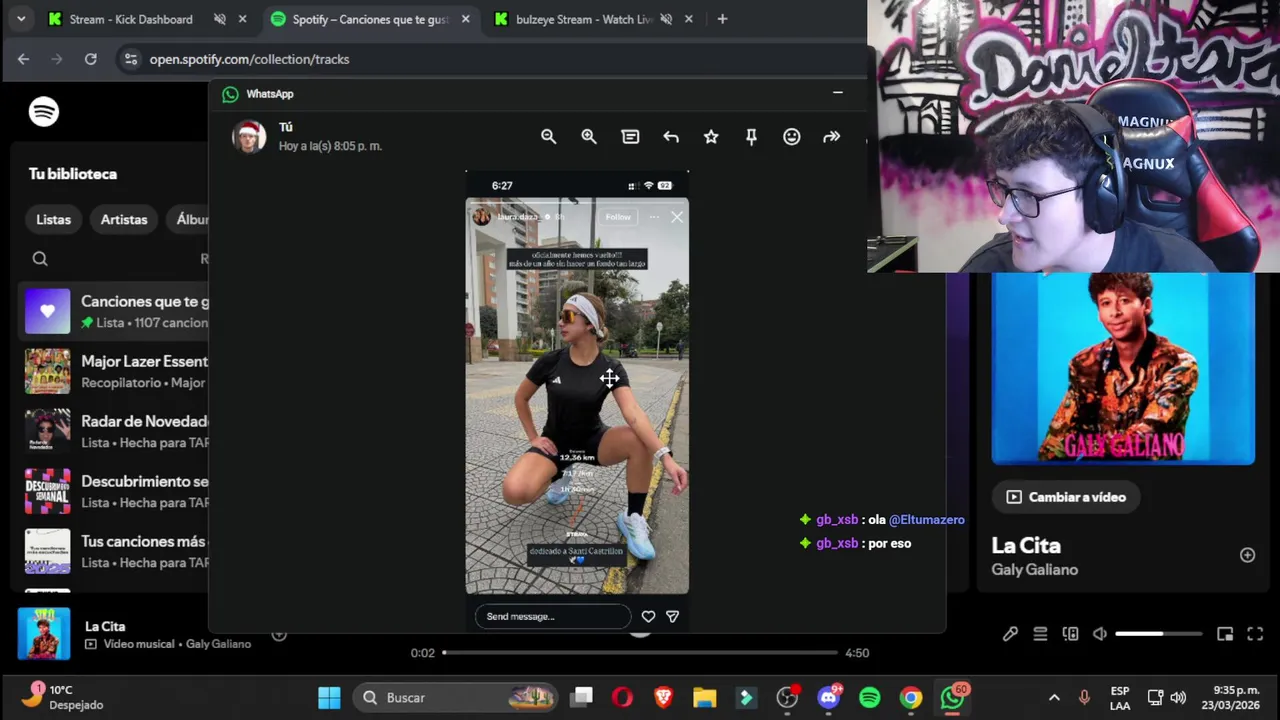This screenshot has width=1280, height=720.
Task: Unmute the Kick Dashboard tab audio icon
Action: [x=220, y=19]
